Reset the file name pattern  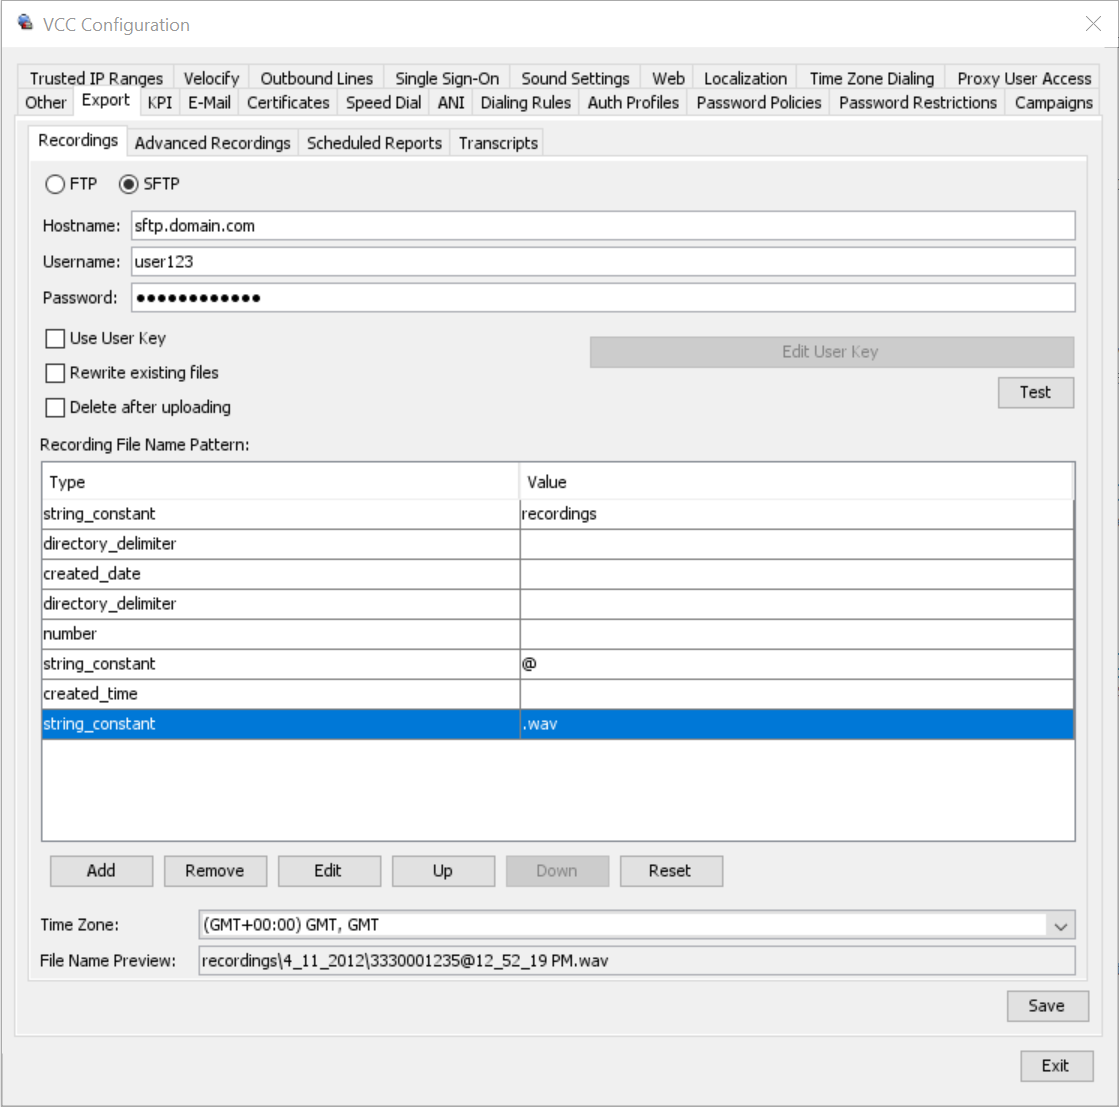[670, 871]
